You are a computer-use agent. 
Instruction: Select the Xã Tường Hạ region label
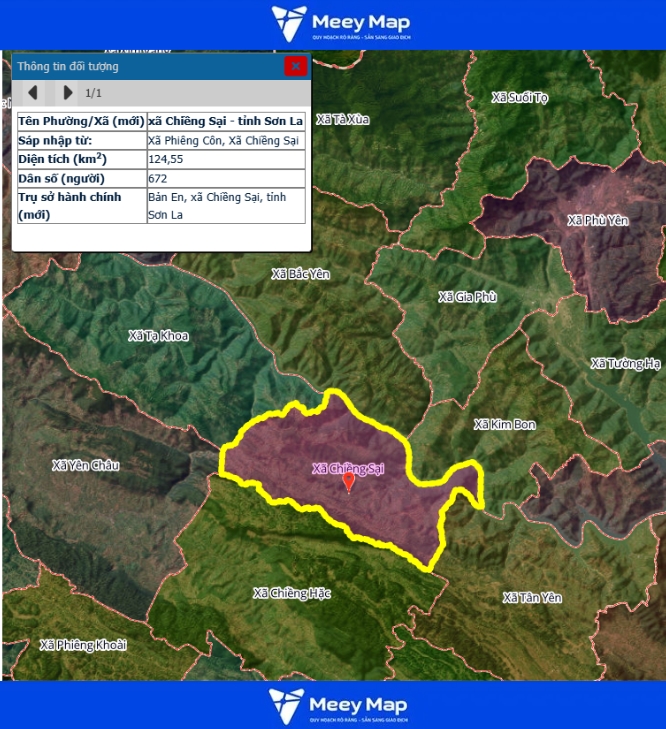tap(625, 363)
